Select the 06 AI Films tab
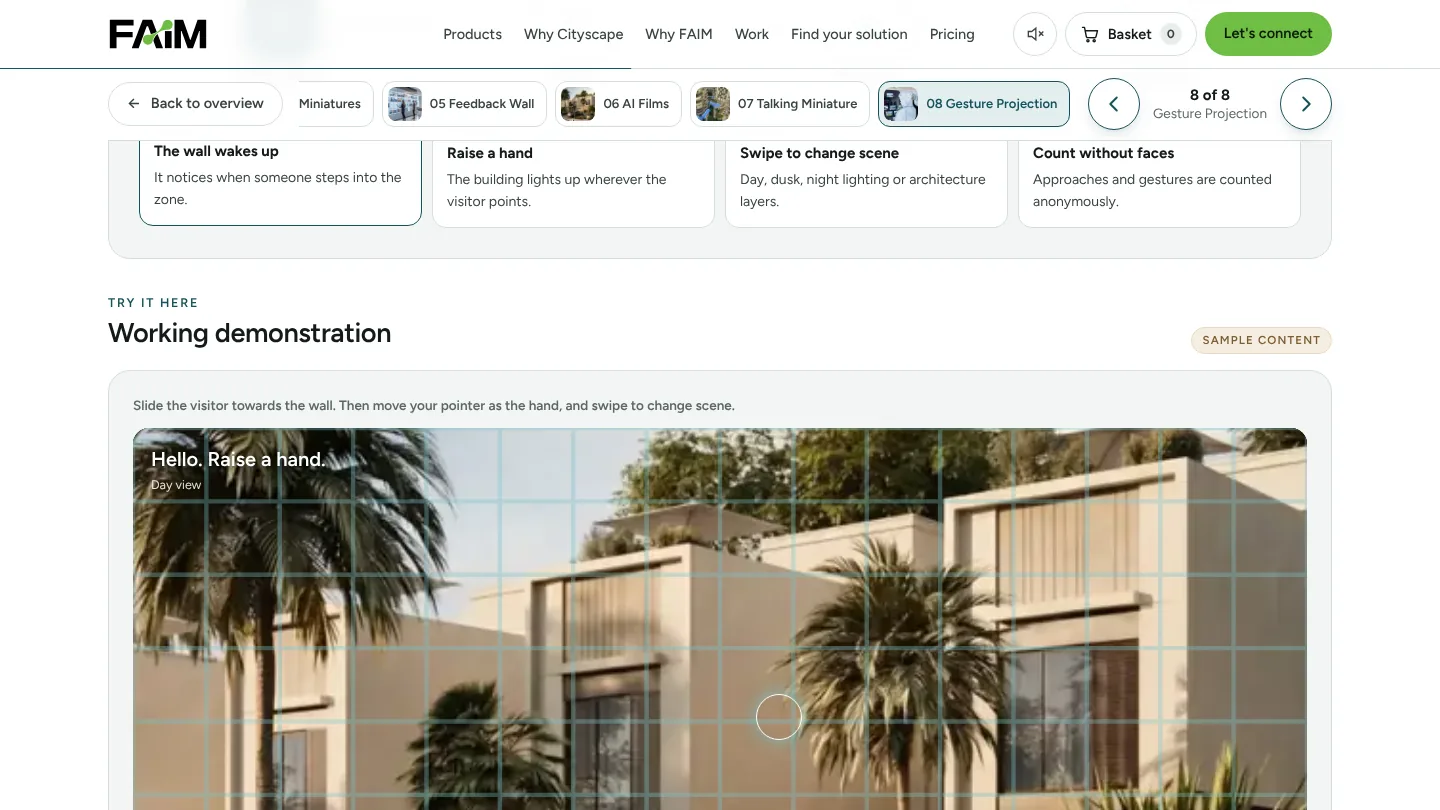Screen dimensions: 1440x810 click(619, 104)
